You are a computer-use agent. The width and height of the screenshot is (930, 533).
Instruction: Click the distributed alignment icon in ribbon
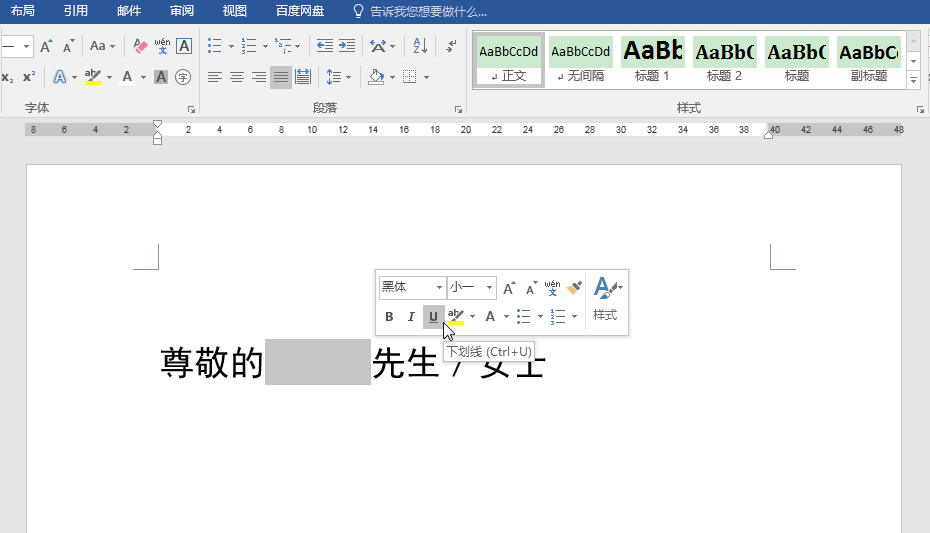(303, 77)
